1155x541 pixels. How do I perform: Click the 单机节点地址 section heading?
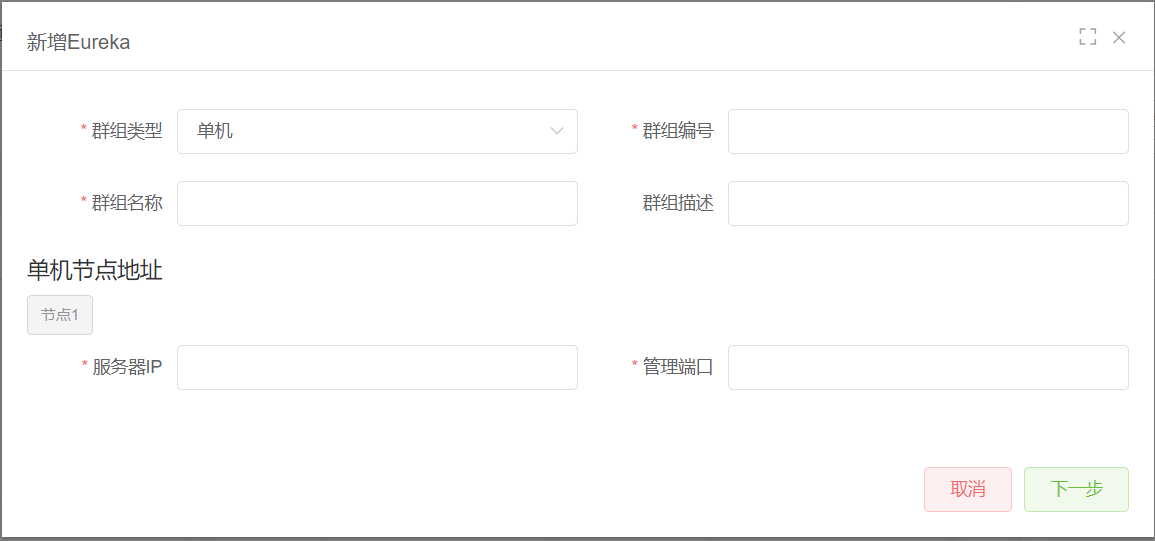pyautogui.click(x=95, y=271)
